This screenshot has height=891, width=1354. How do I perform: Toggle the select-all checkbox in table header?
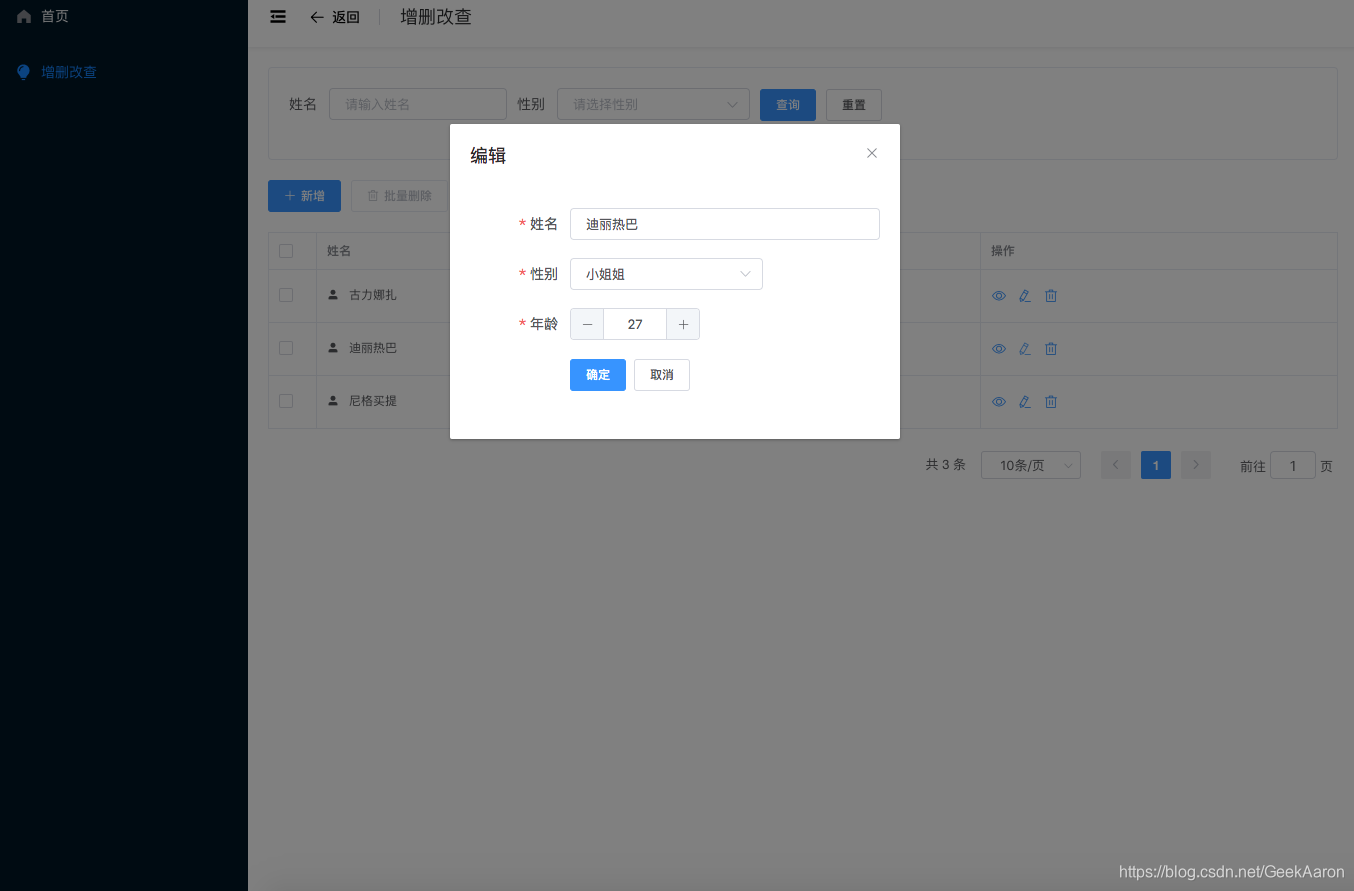click(286, 251)
